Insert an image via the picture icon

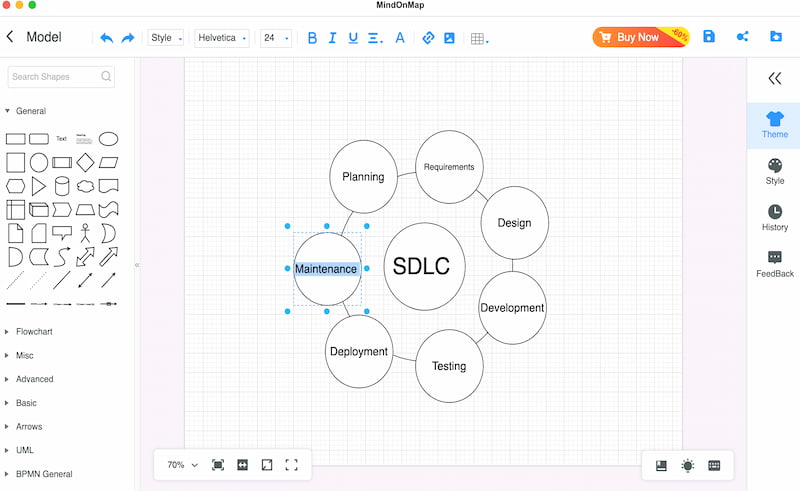coord(449,38)
